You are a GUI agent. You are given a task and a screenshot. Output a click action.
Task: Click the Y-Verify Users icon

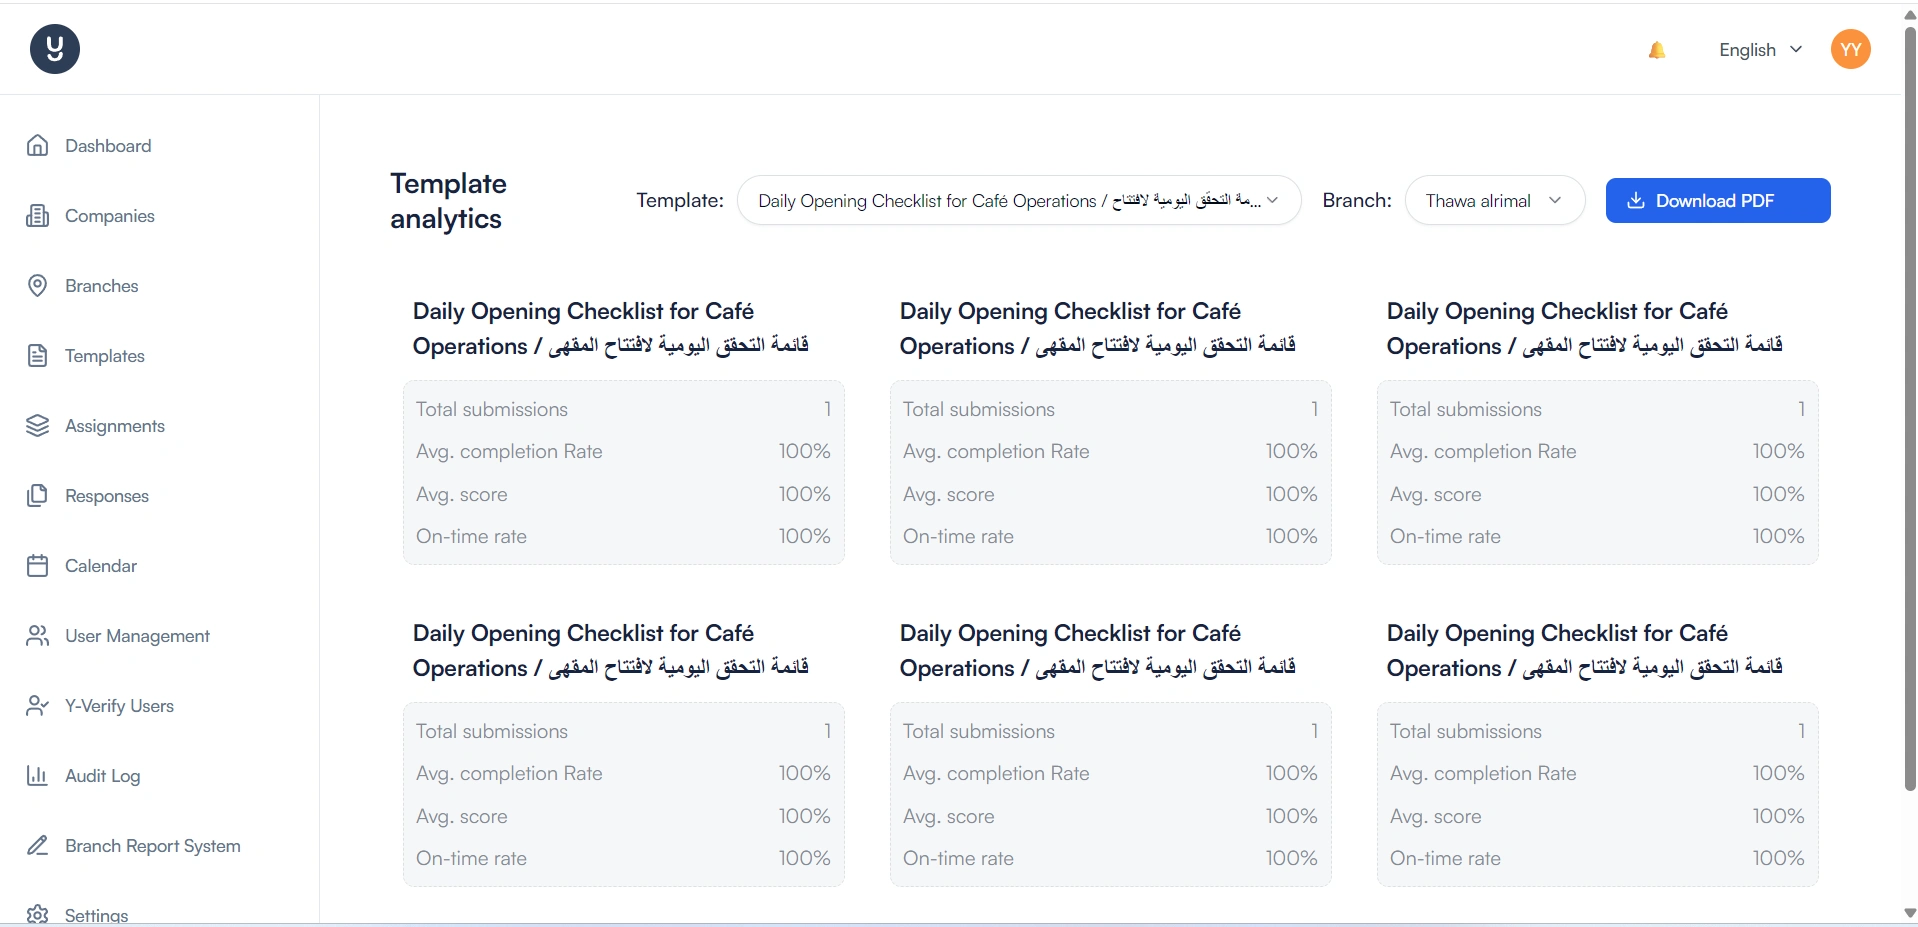click(37, 706)
